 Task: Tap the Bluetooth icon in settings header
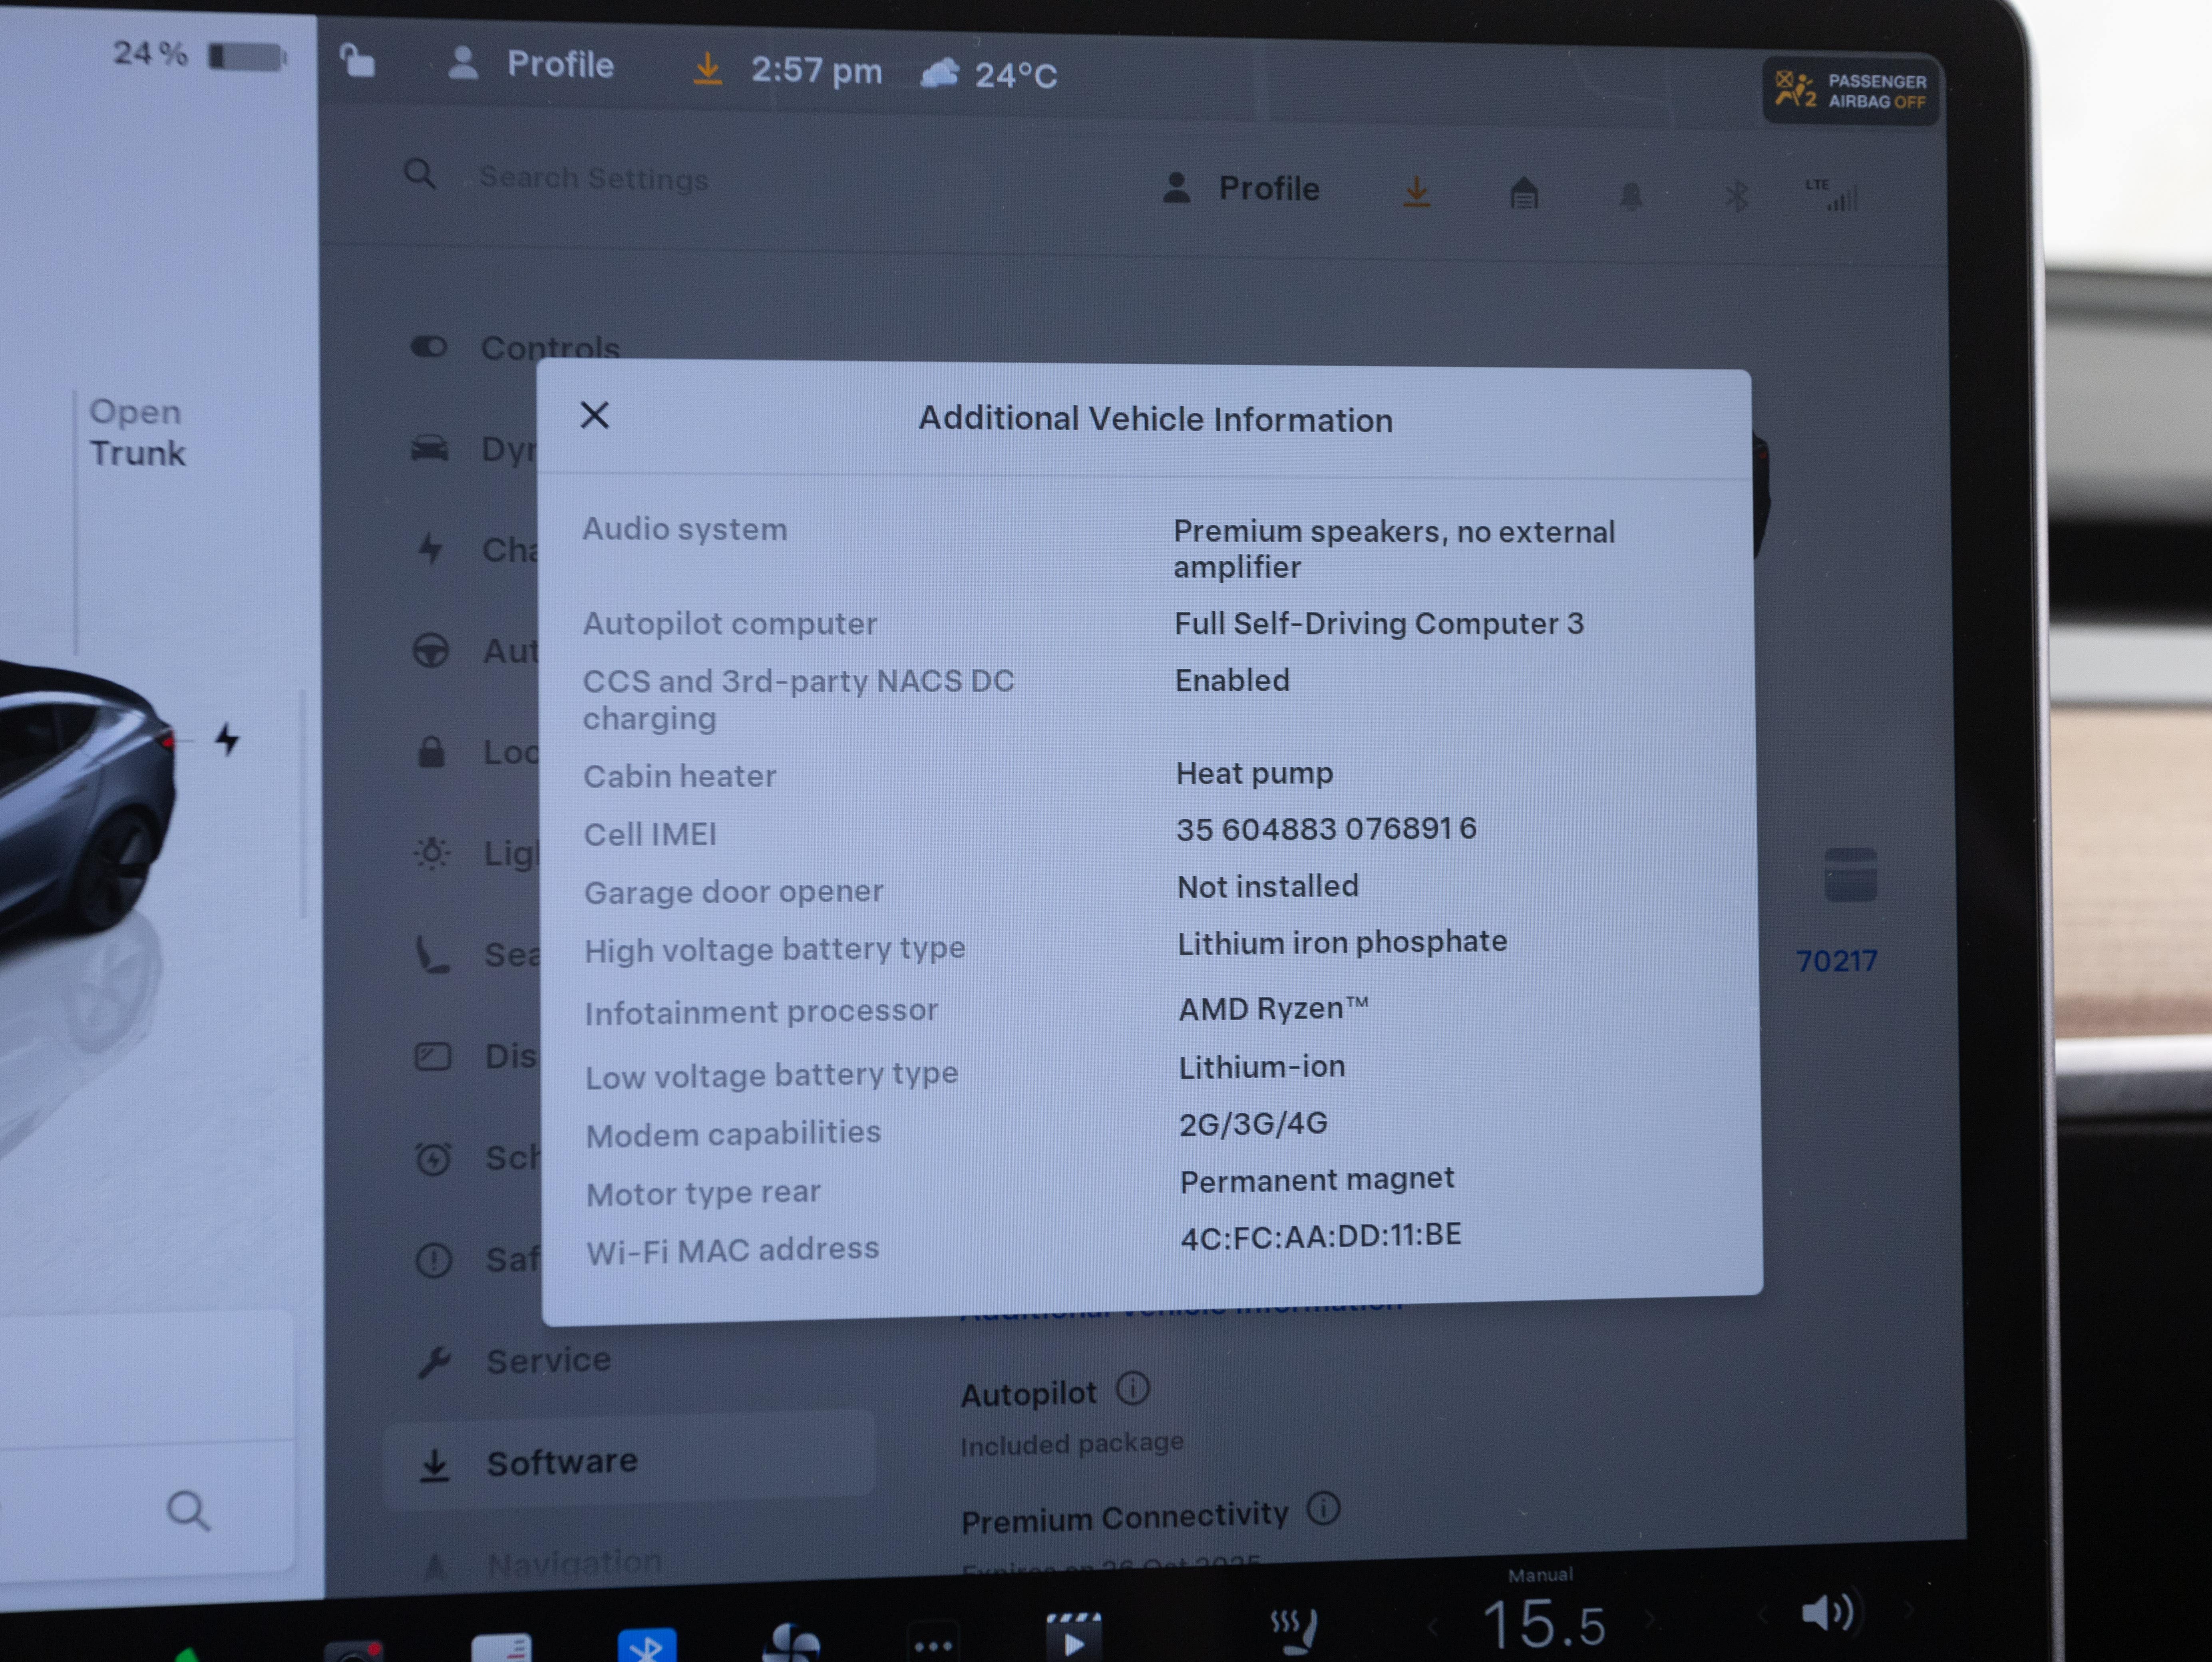(x=1737, y=196)
